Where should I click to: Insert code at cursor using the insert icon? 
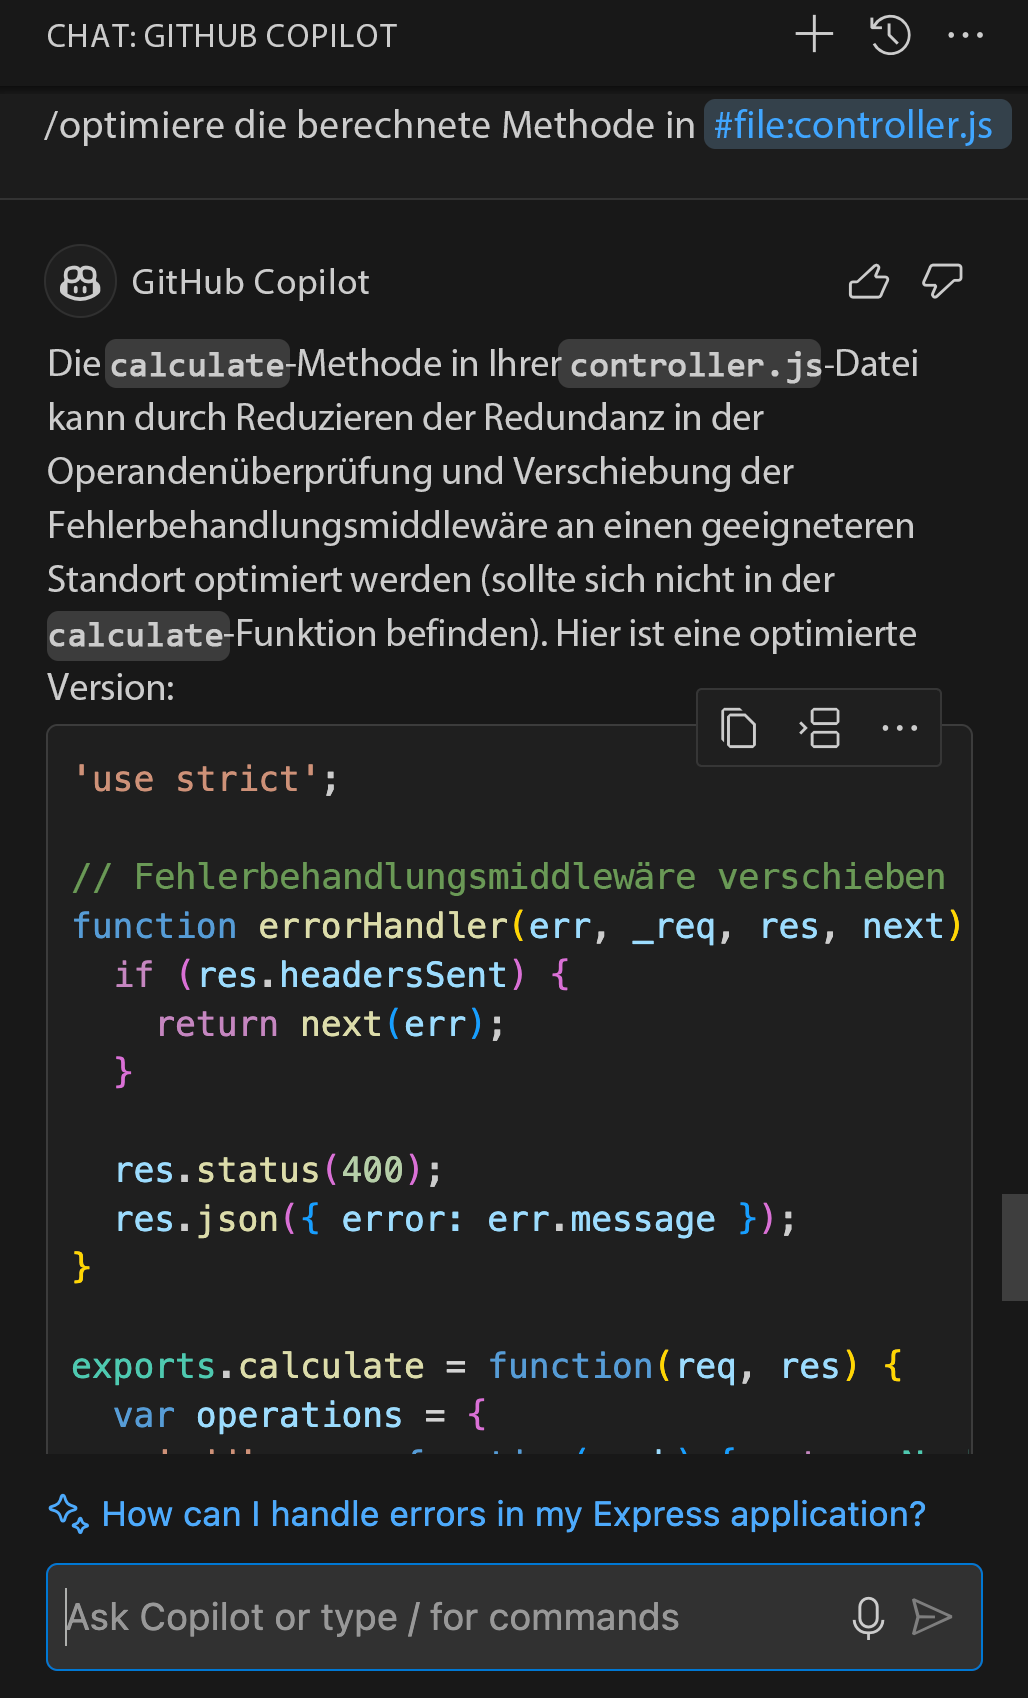[819, 728]
